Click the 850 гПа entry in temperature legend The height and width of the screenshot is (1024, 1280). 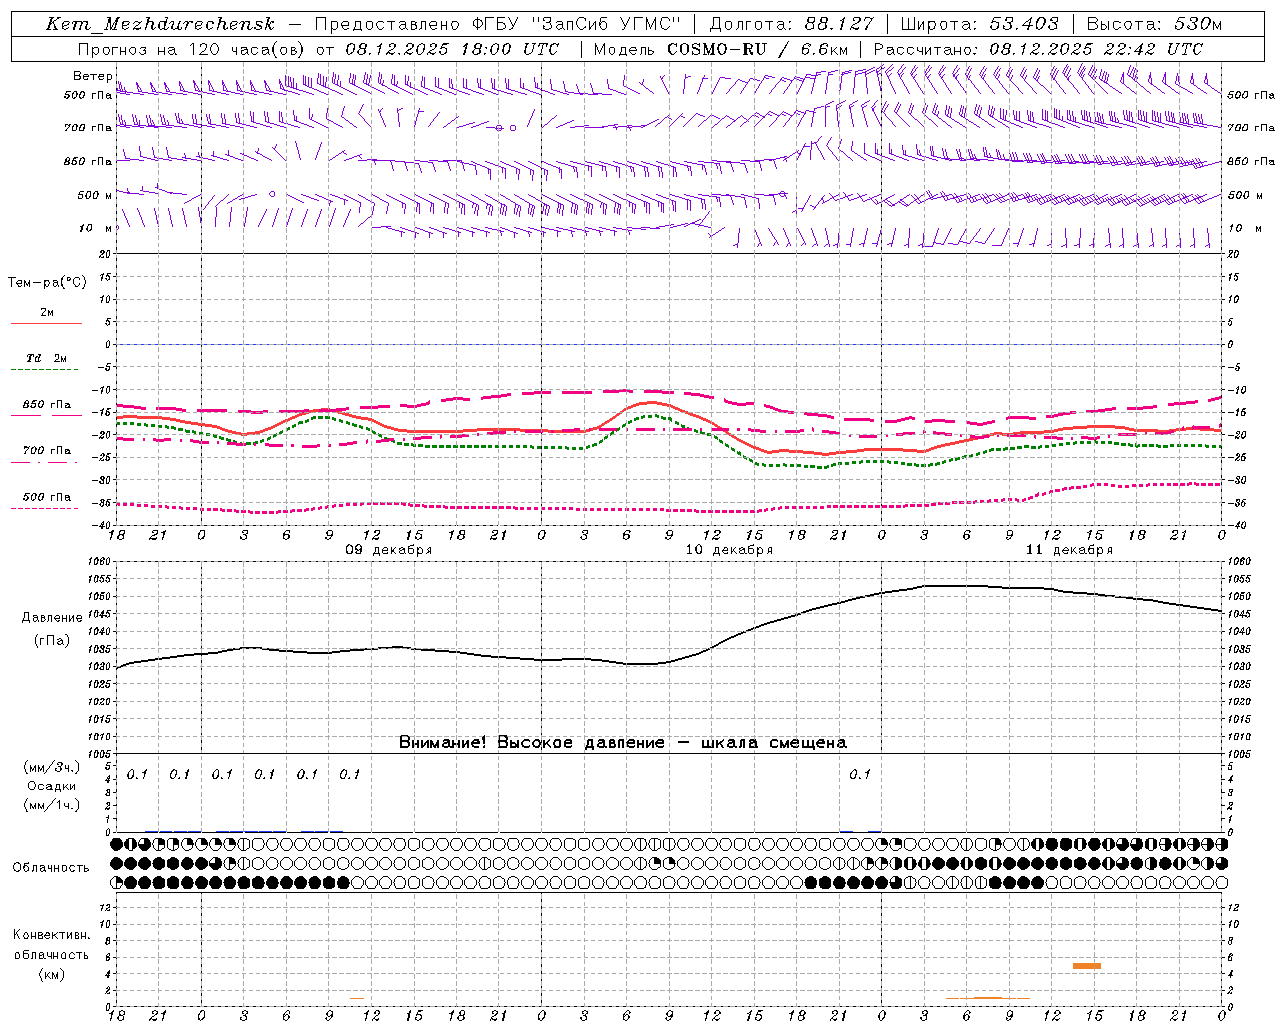pos(46,405)
